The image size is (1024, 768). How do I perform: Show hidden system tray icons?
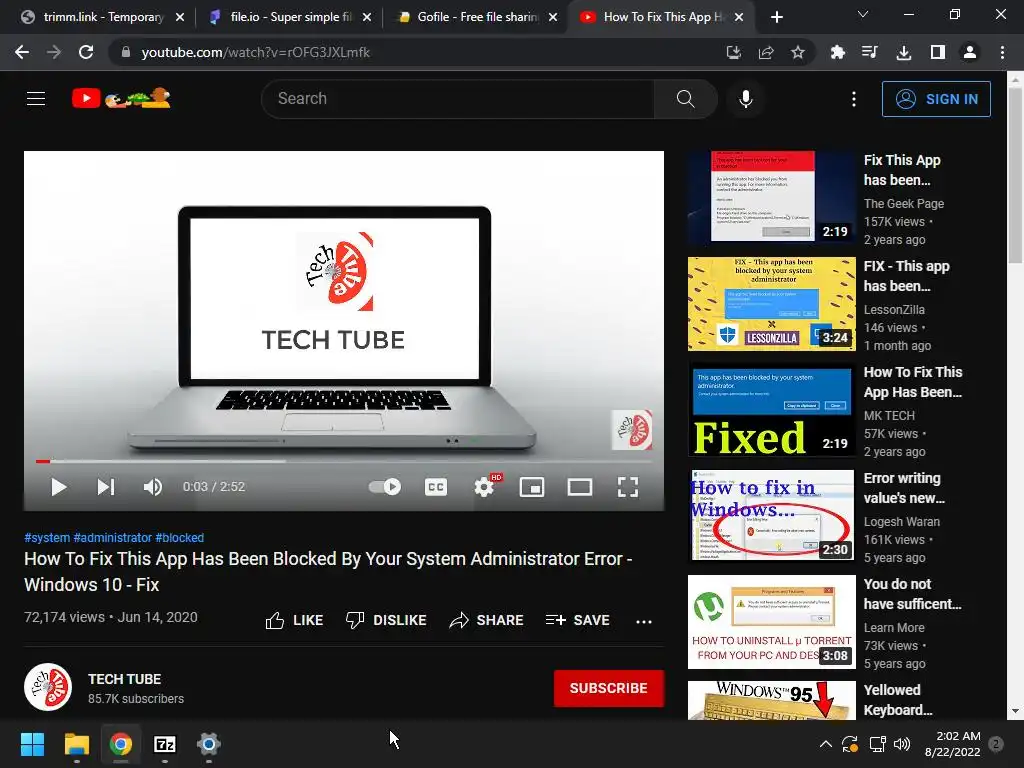point(825,744)
